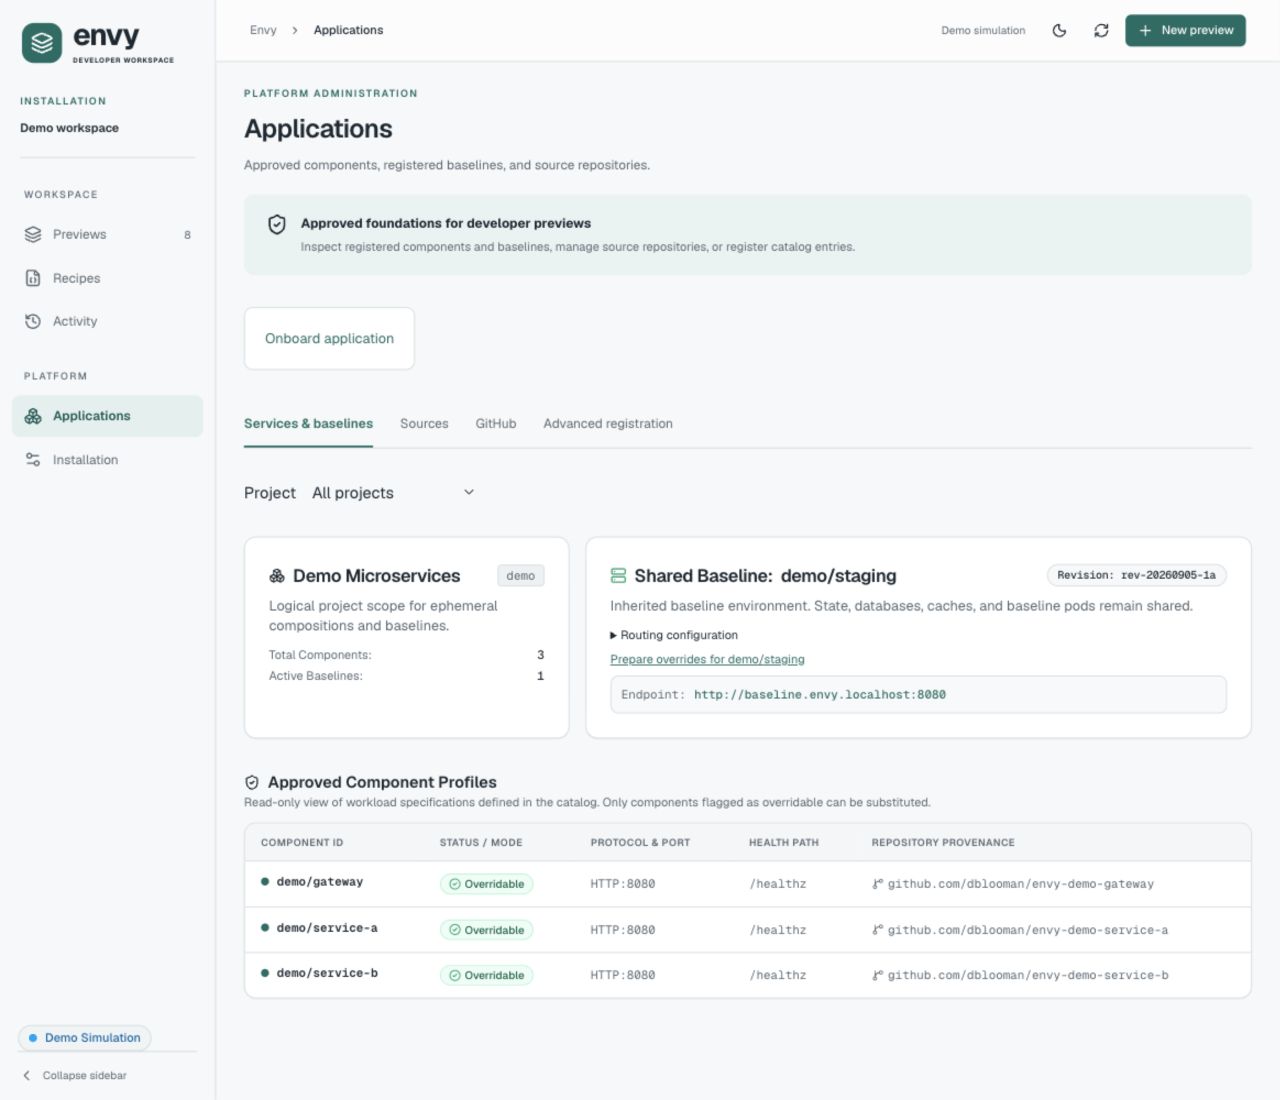
Task: Click the Revision rev-20260905-1a badge
Action: [x=1136, y=576]
